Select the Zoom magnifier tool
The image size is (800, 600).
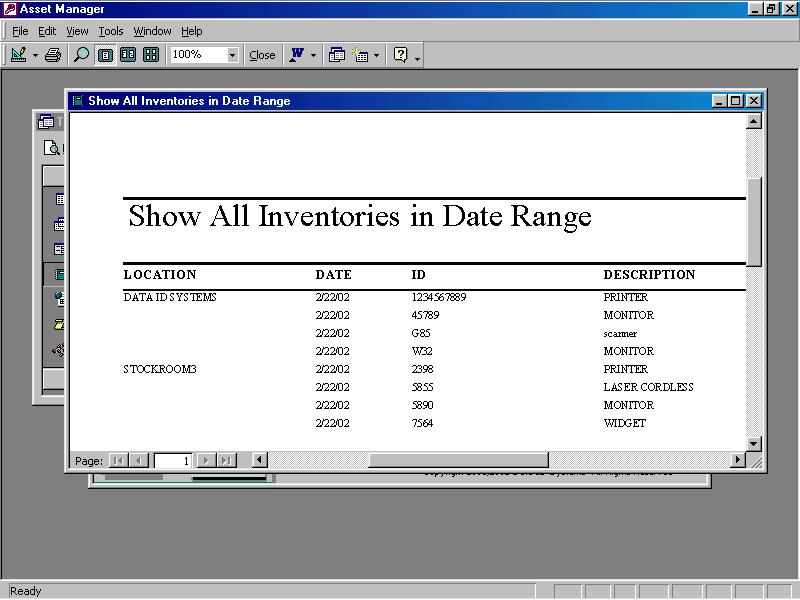click(81, 55)
